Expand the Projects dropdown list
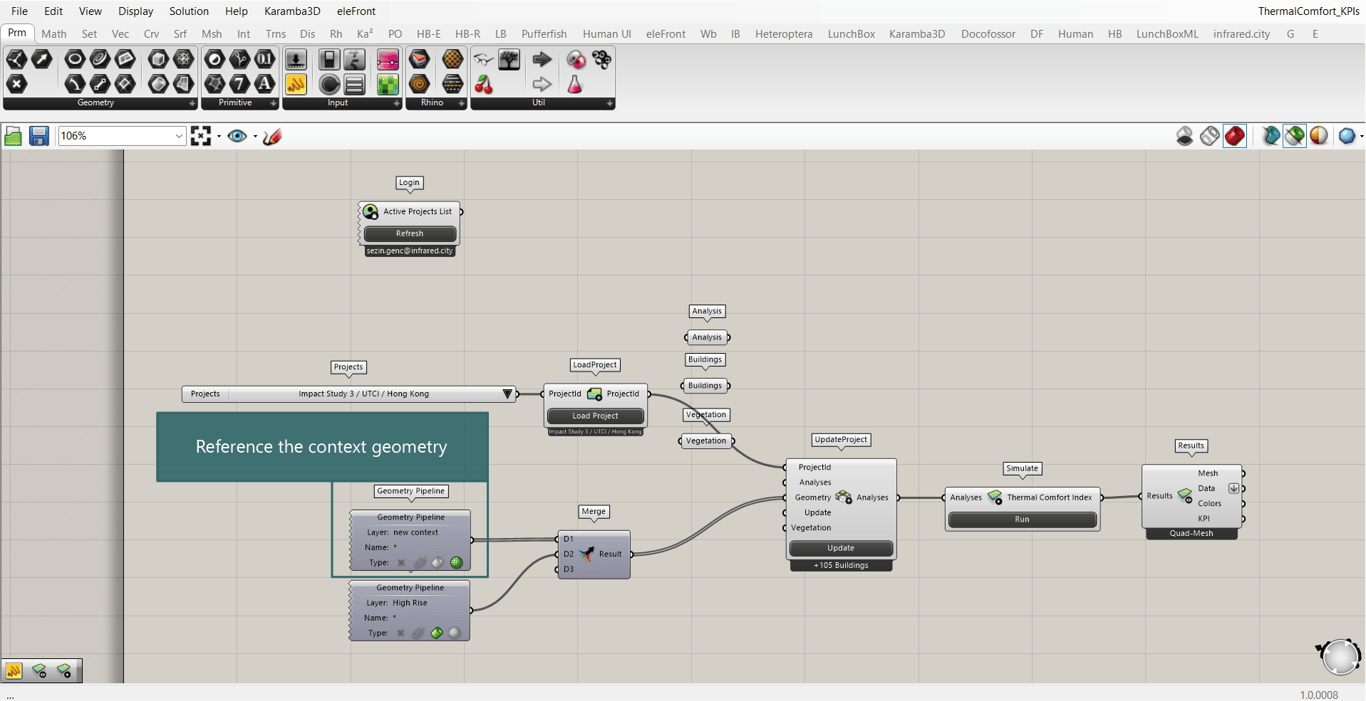Viewport: 1366px width, 701px height. (x=507, y=394)
